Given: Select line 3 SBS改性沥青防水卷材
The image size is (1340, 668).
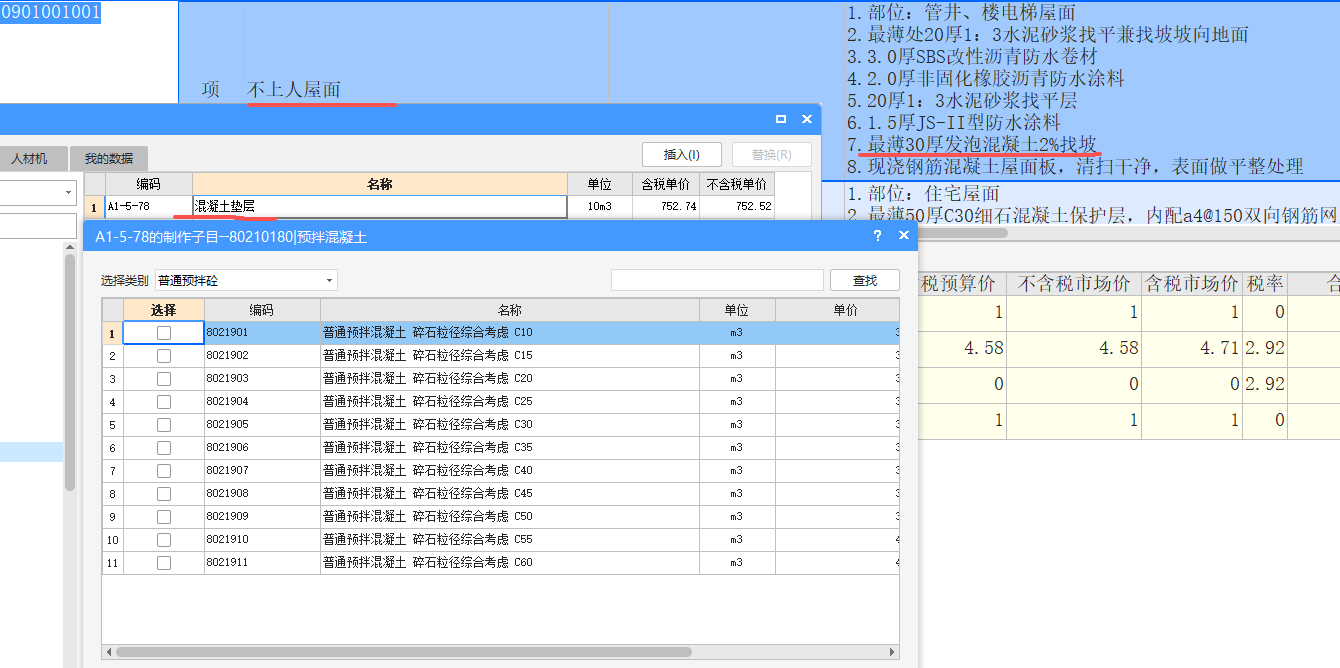Looking at the screenshot, I should click(x=972, y=56).
